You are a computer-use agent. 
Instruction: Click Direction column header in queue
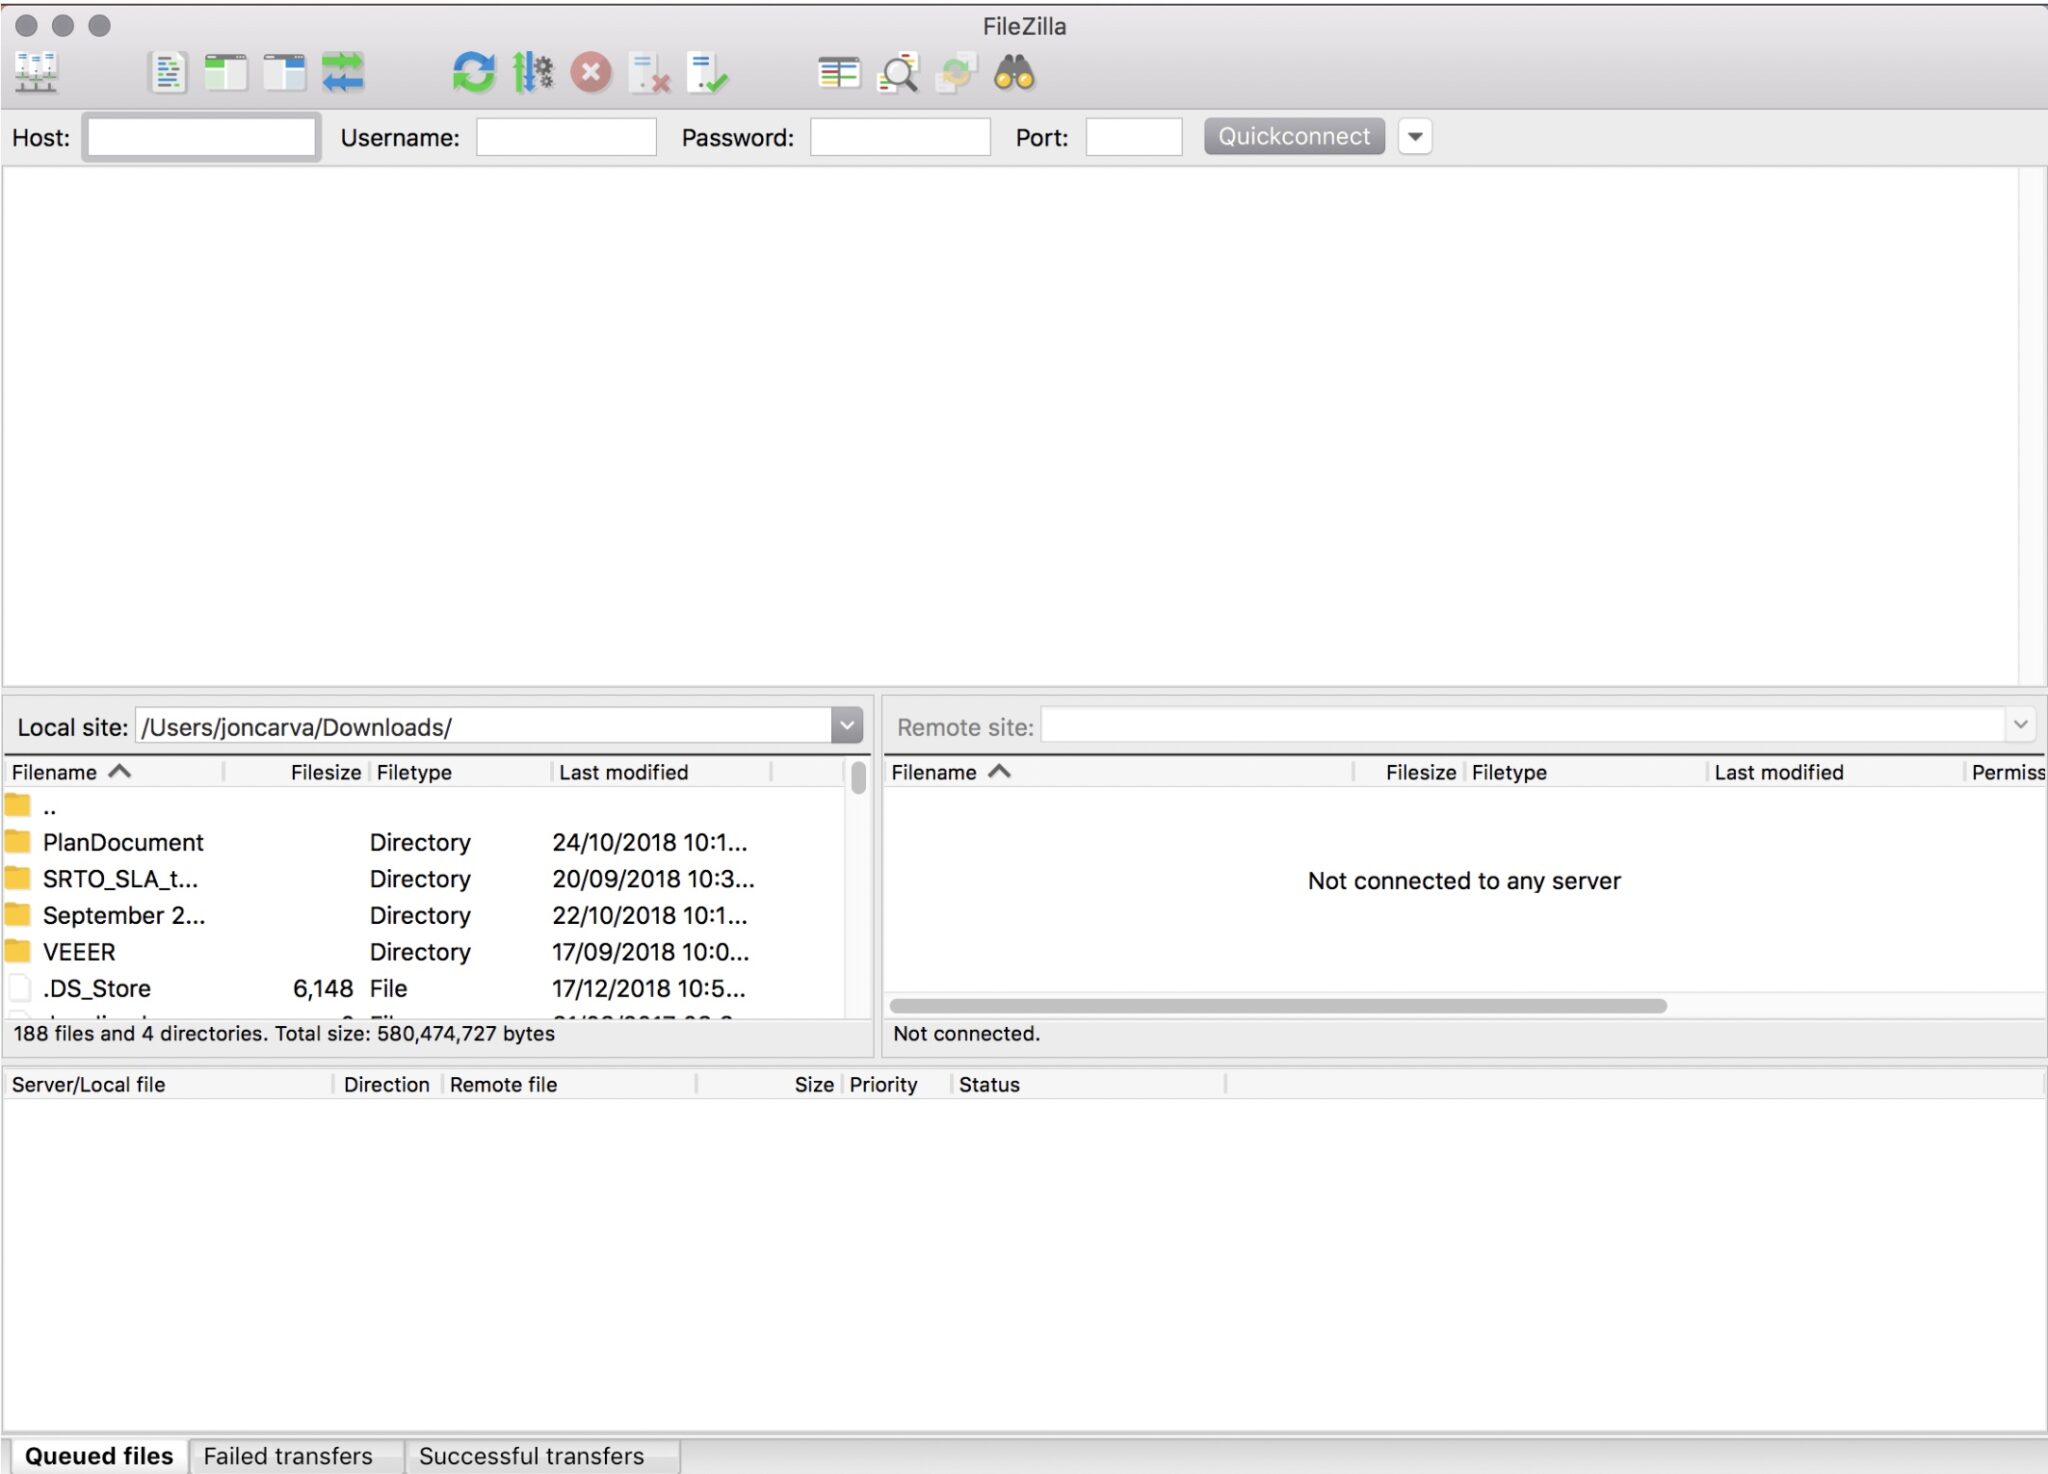386,1084
